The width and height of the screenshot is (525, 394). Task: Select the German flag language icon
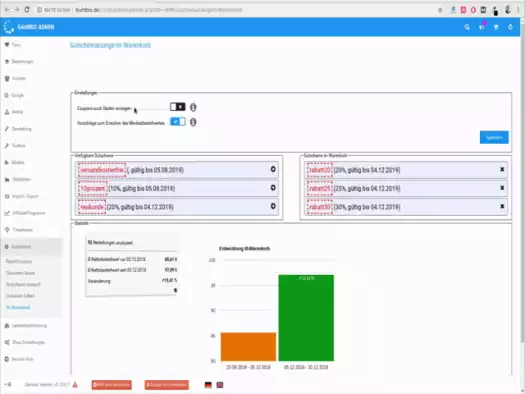208,385
